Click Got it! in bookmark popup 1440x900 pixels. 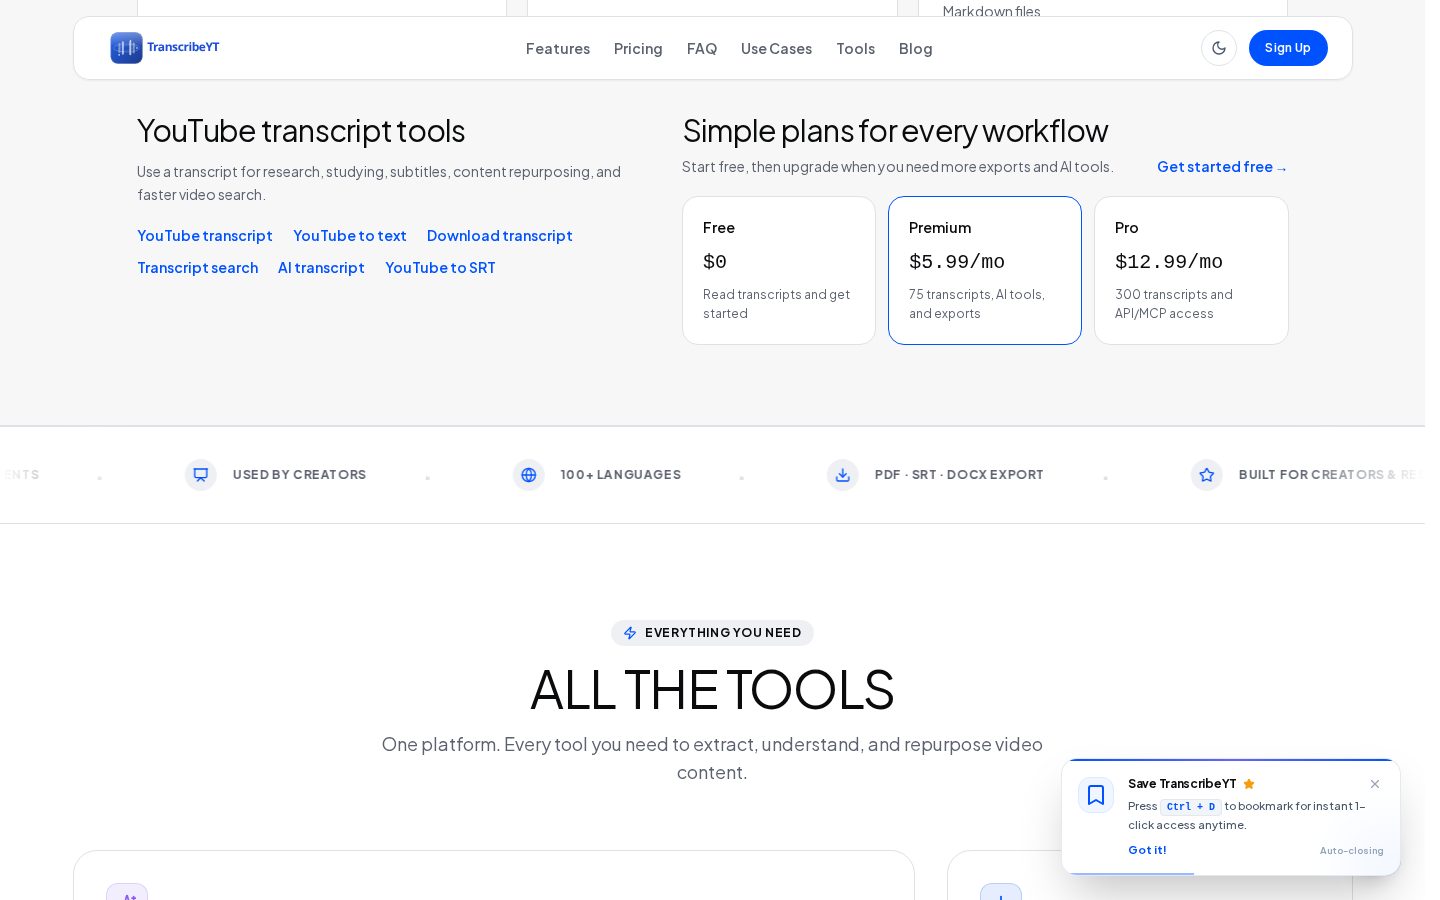tap(1147, 850)
